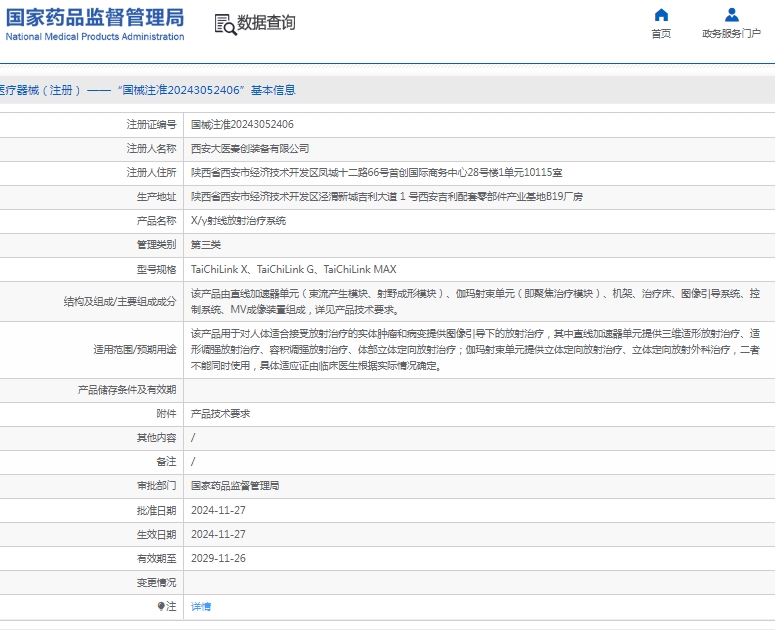775x630 pixels.
Task: Click the structure and composition description paragraph
Action: 475,302
